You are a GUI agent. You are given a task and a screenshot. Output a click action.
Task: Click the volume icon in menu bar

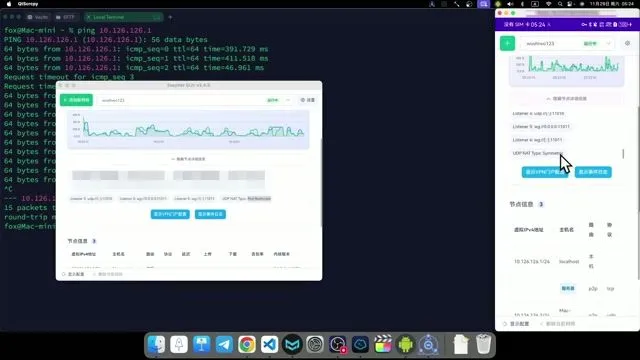(510, 4)
